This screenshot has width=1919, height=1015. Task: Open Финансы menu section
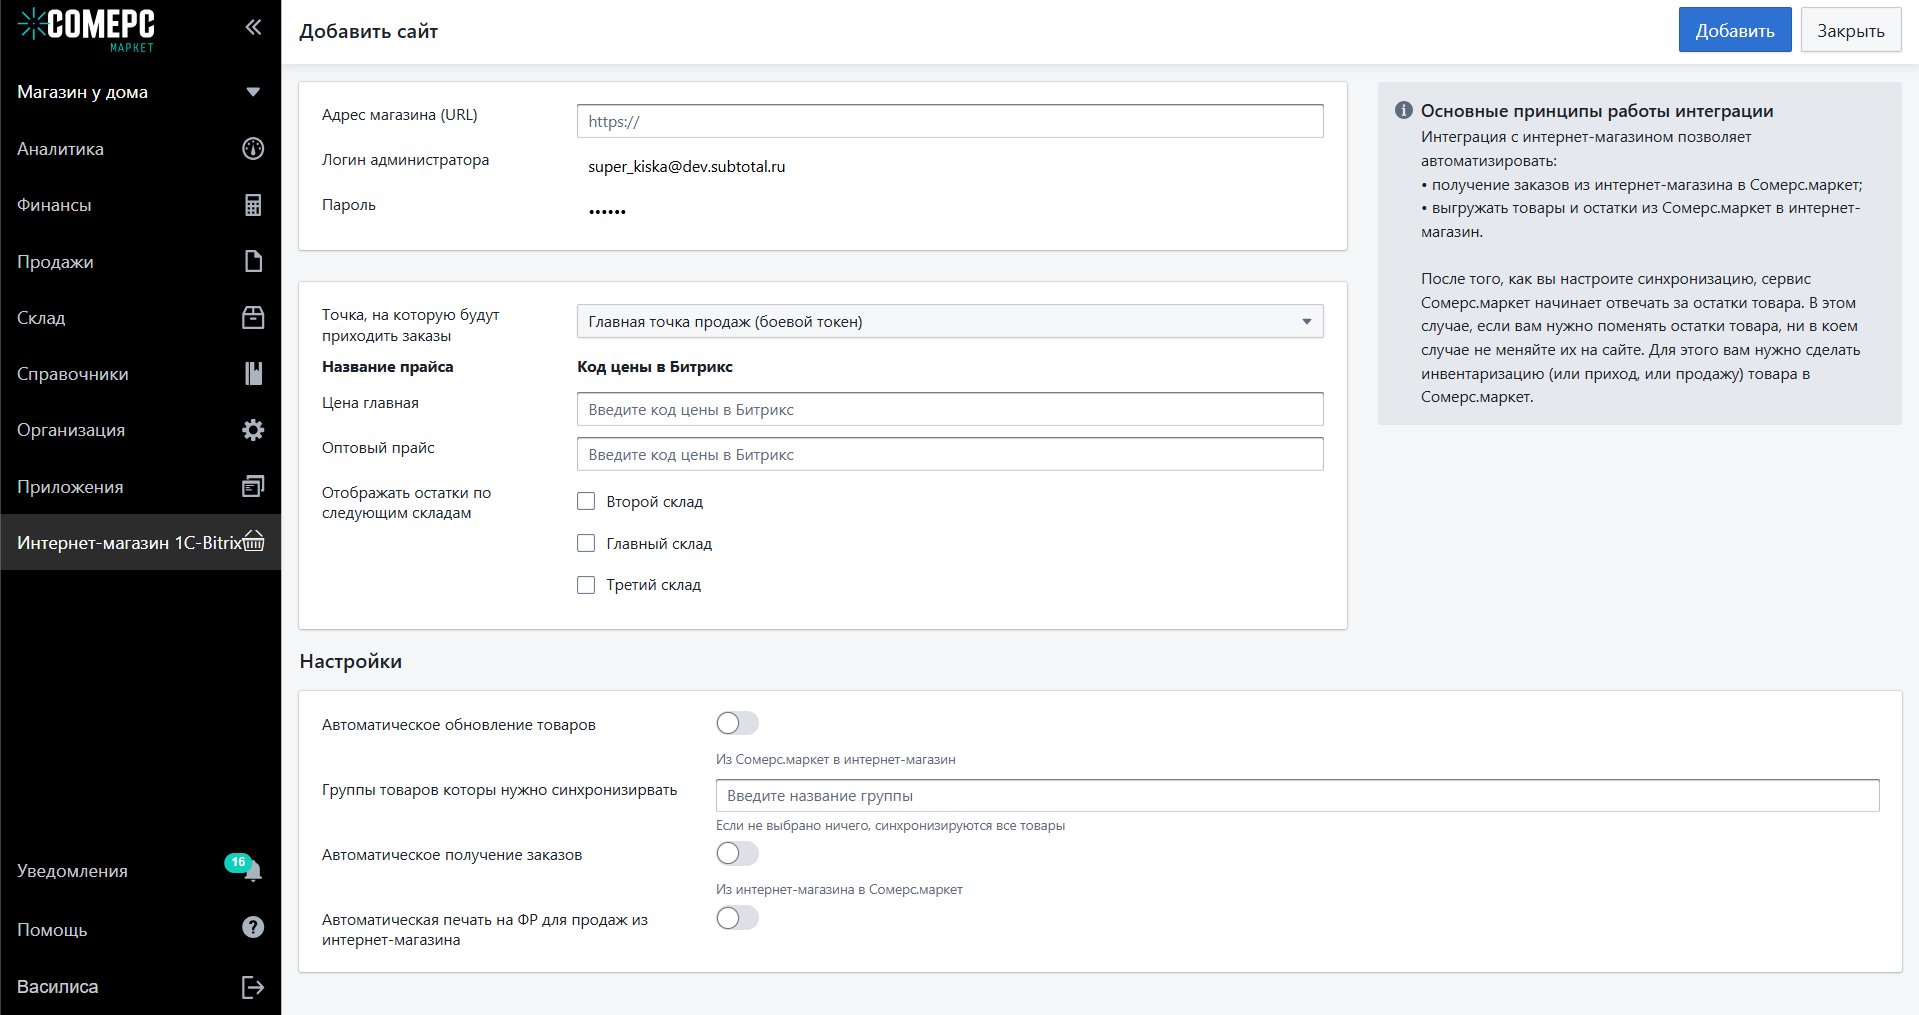point(140,205)
